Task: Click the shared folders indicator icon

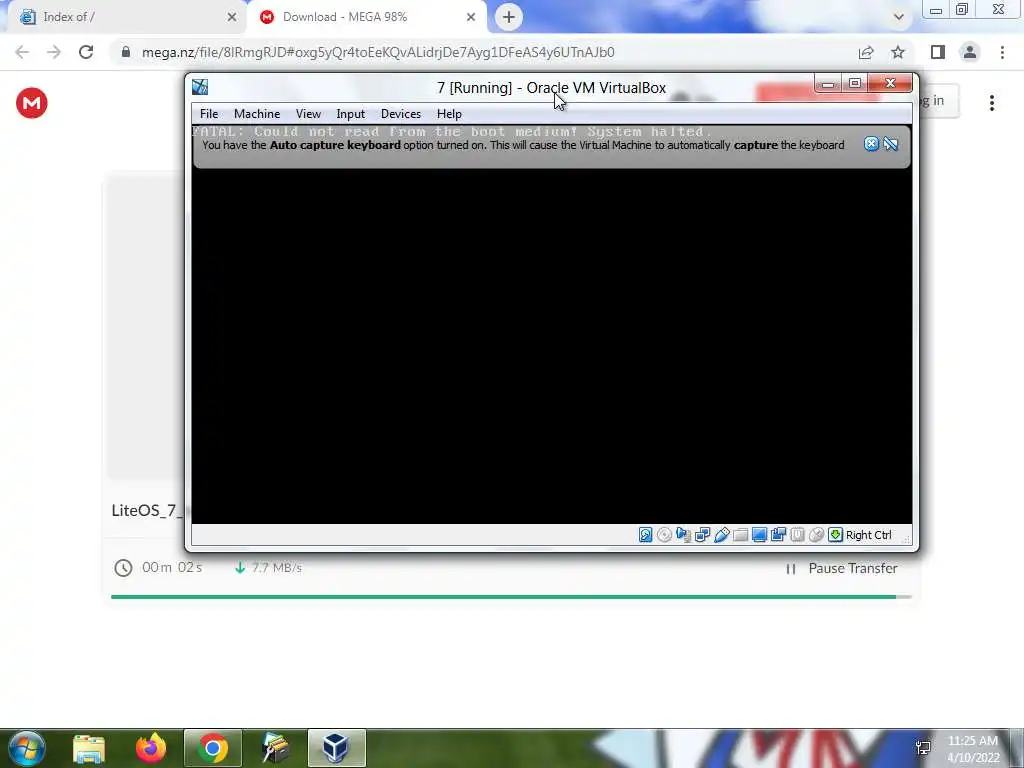Action: click(740, 535)
